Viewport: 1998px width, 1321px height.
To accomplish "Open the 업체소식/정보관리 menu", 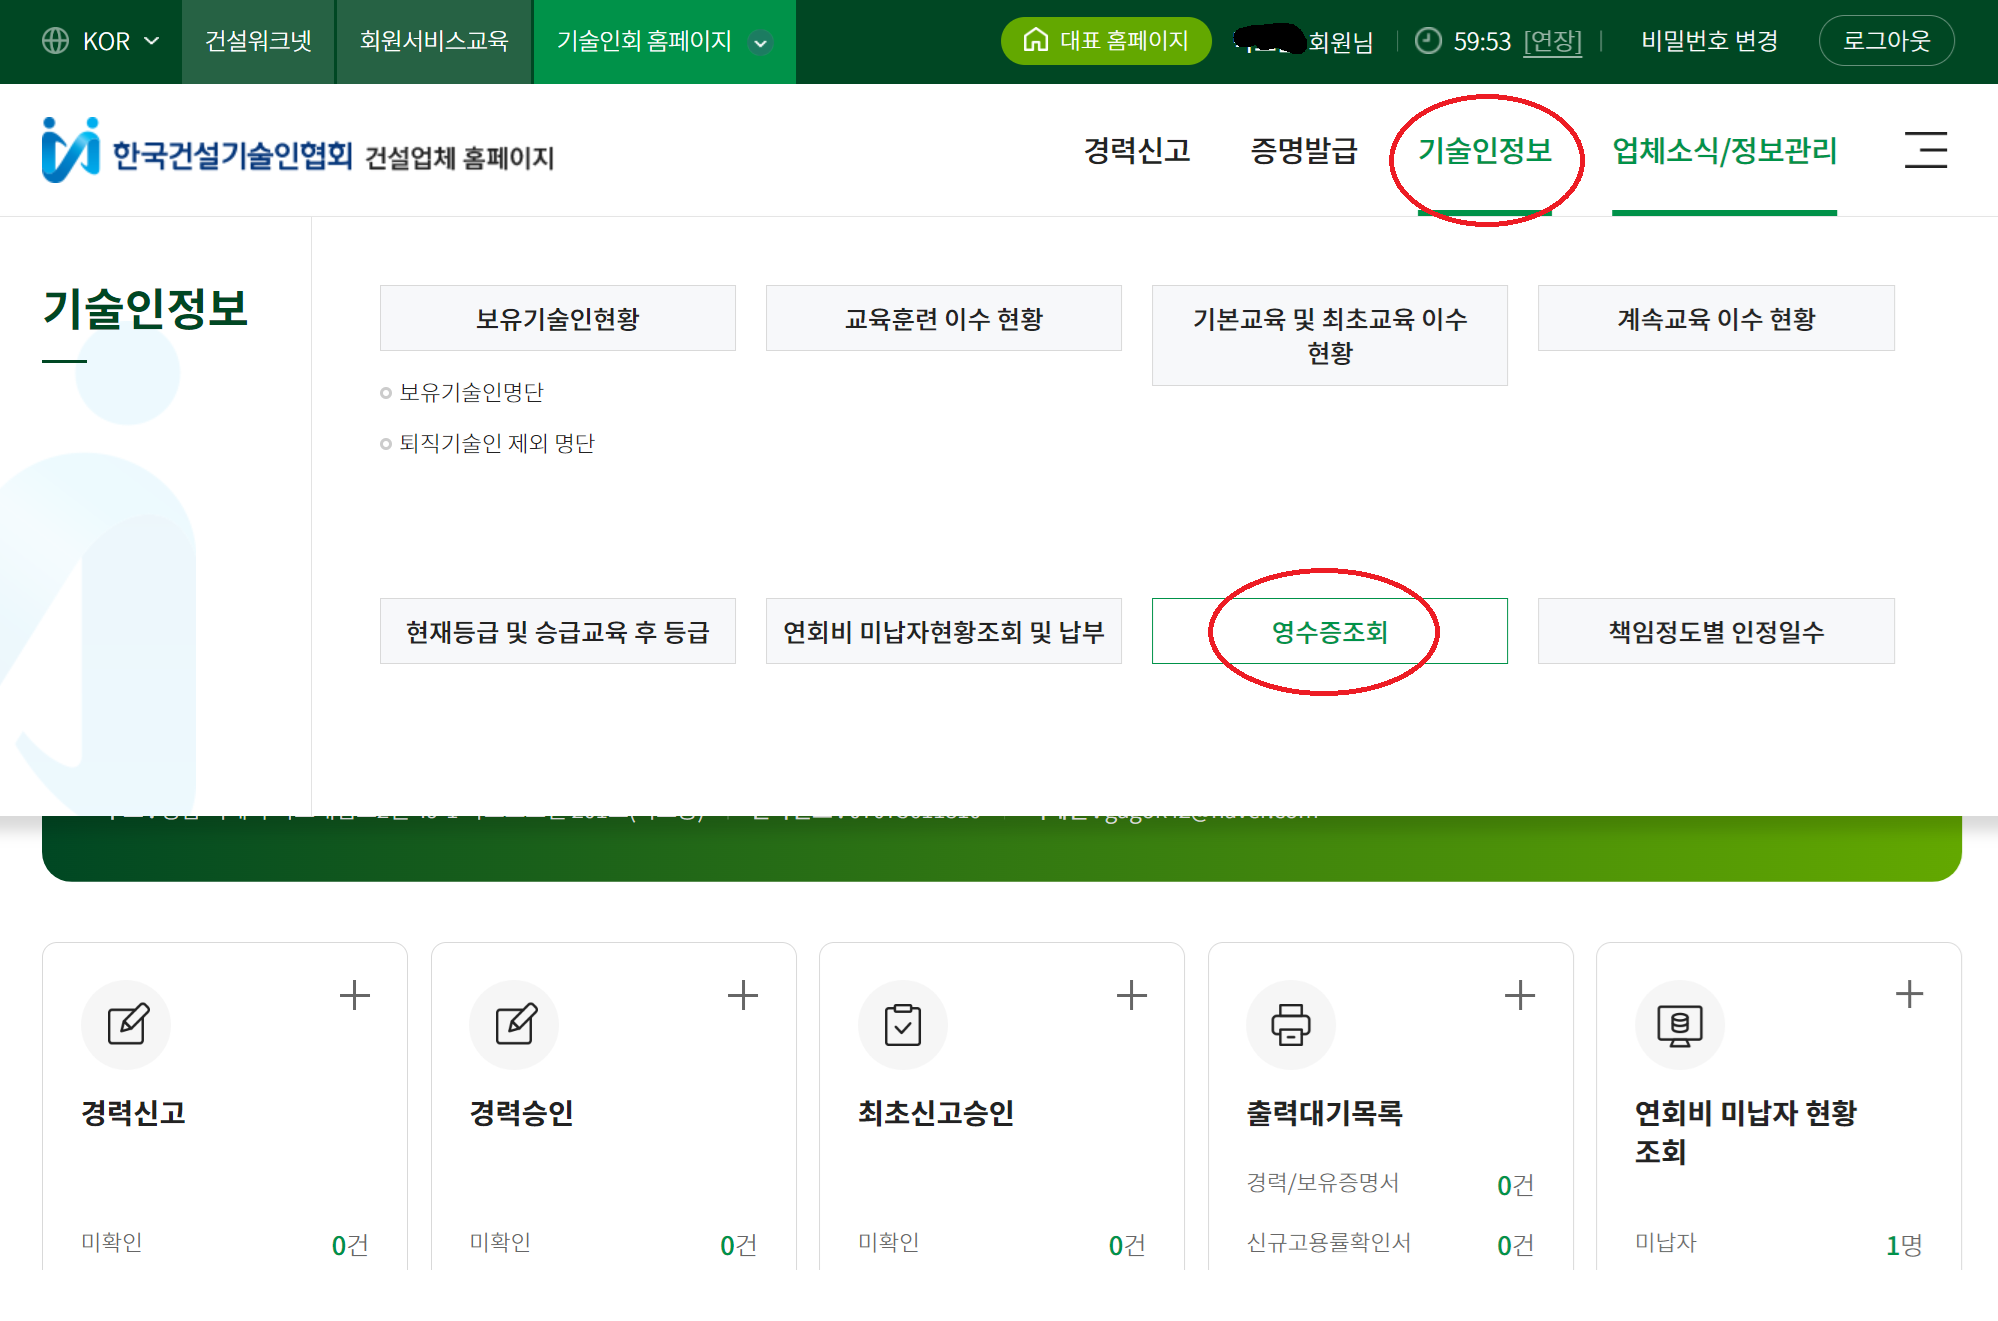I will (x=1724, y=150).
